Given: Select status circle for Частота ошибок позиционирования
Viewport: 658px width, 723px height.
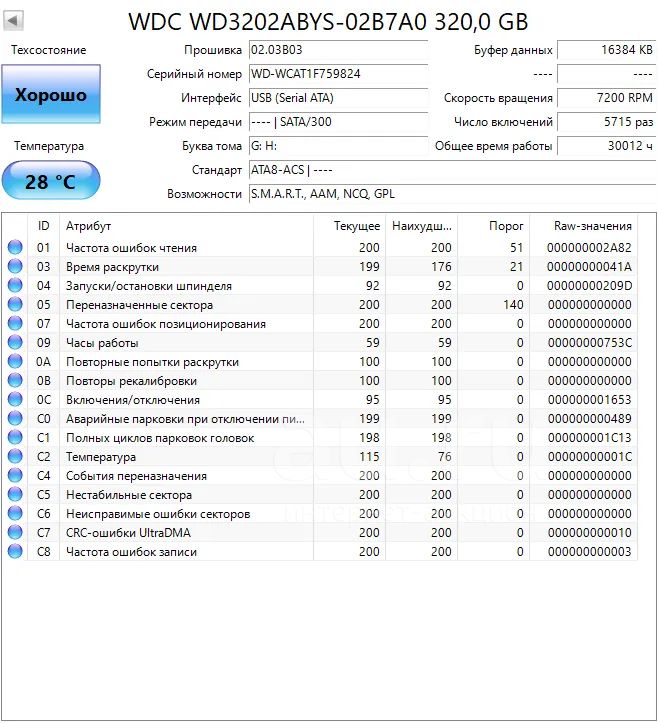Looking at the screenshot, I should [15, 323].
